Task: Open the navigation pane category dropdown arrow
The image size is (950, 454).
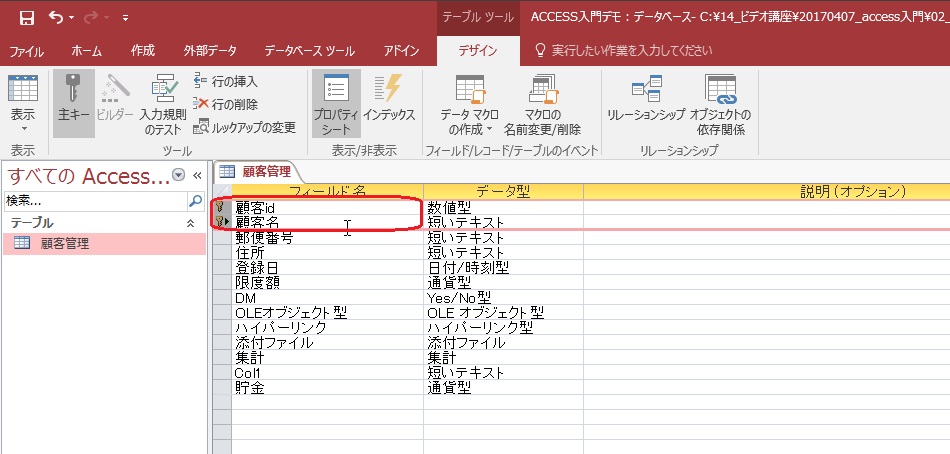Action: tap(179, 175)
